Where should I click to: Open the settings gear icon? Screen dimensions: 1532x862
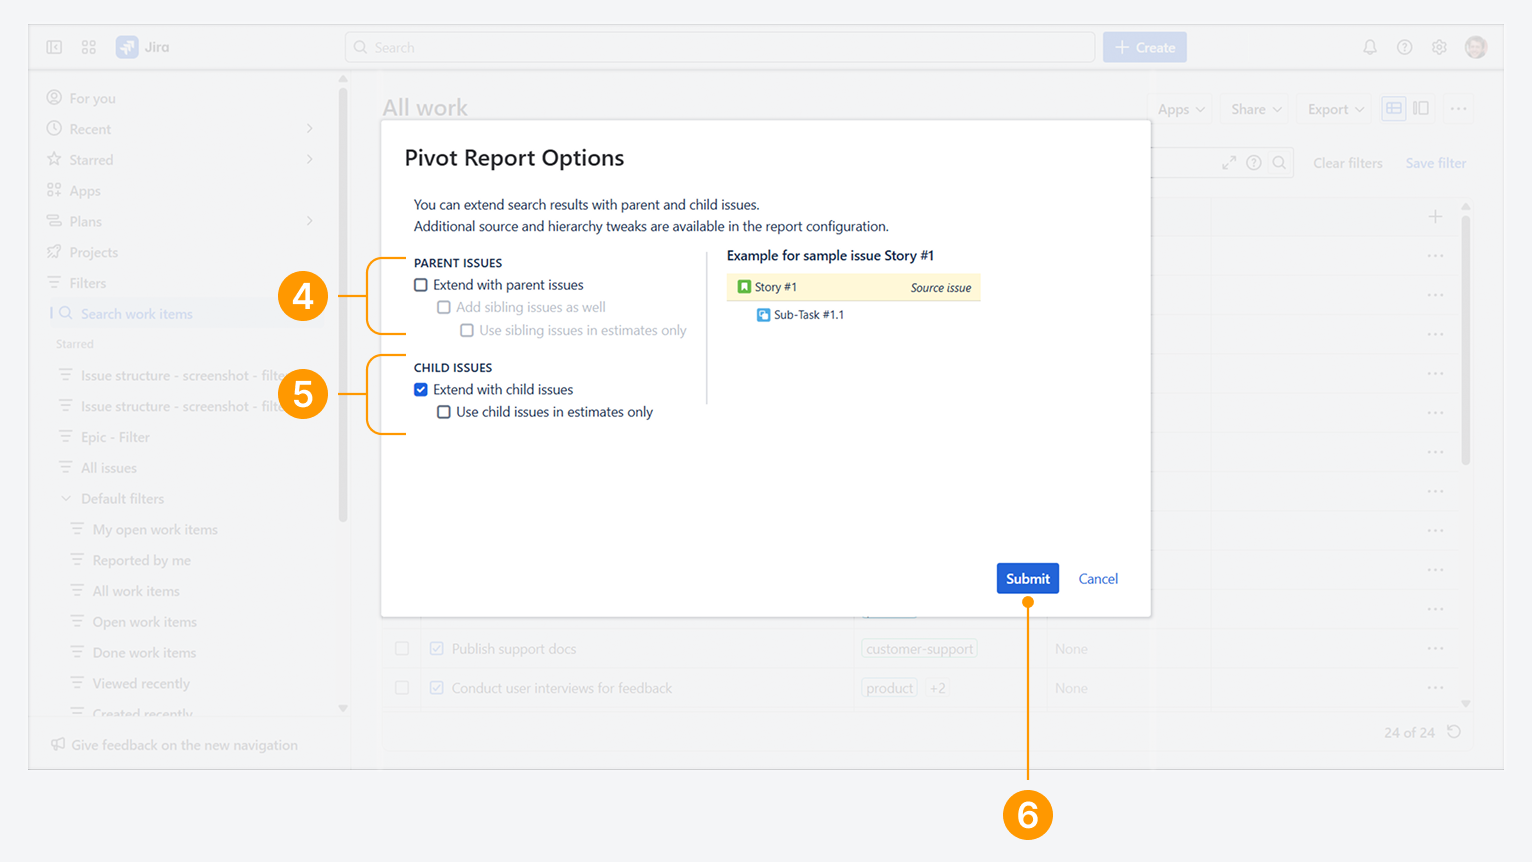(1439, 47)
